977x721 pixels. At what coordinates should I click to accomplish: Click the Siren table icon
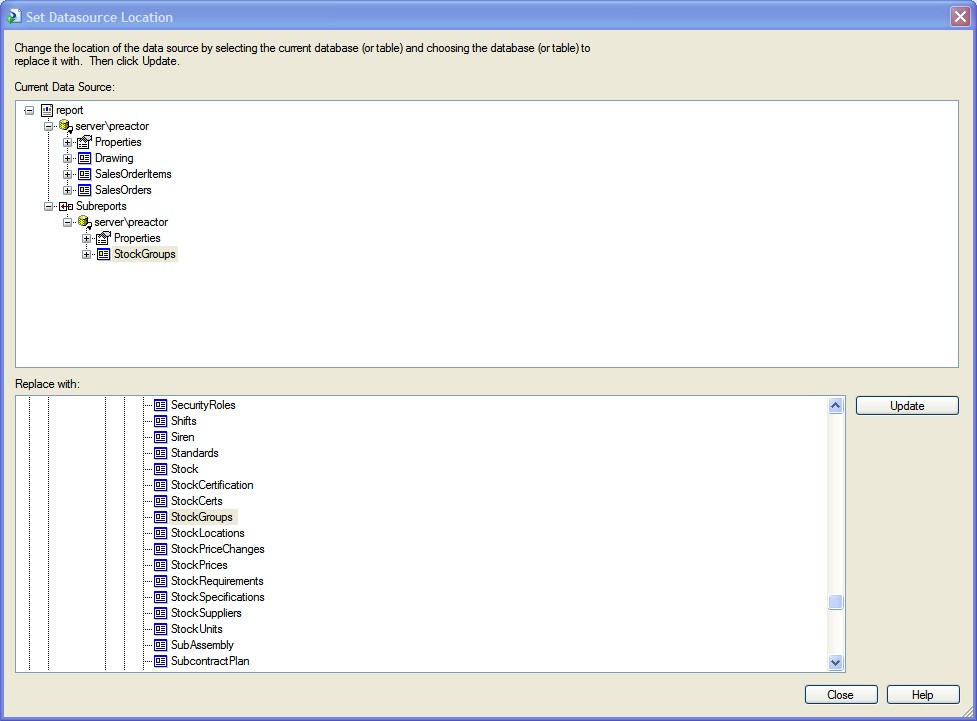click(160, 437)
